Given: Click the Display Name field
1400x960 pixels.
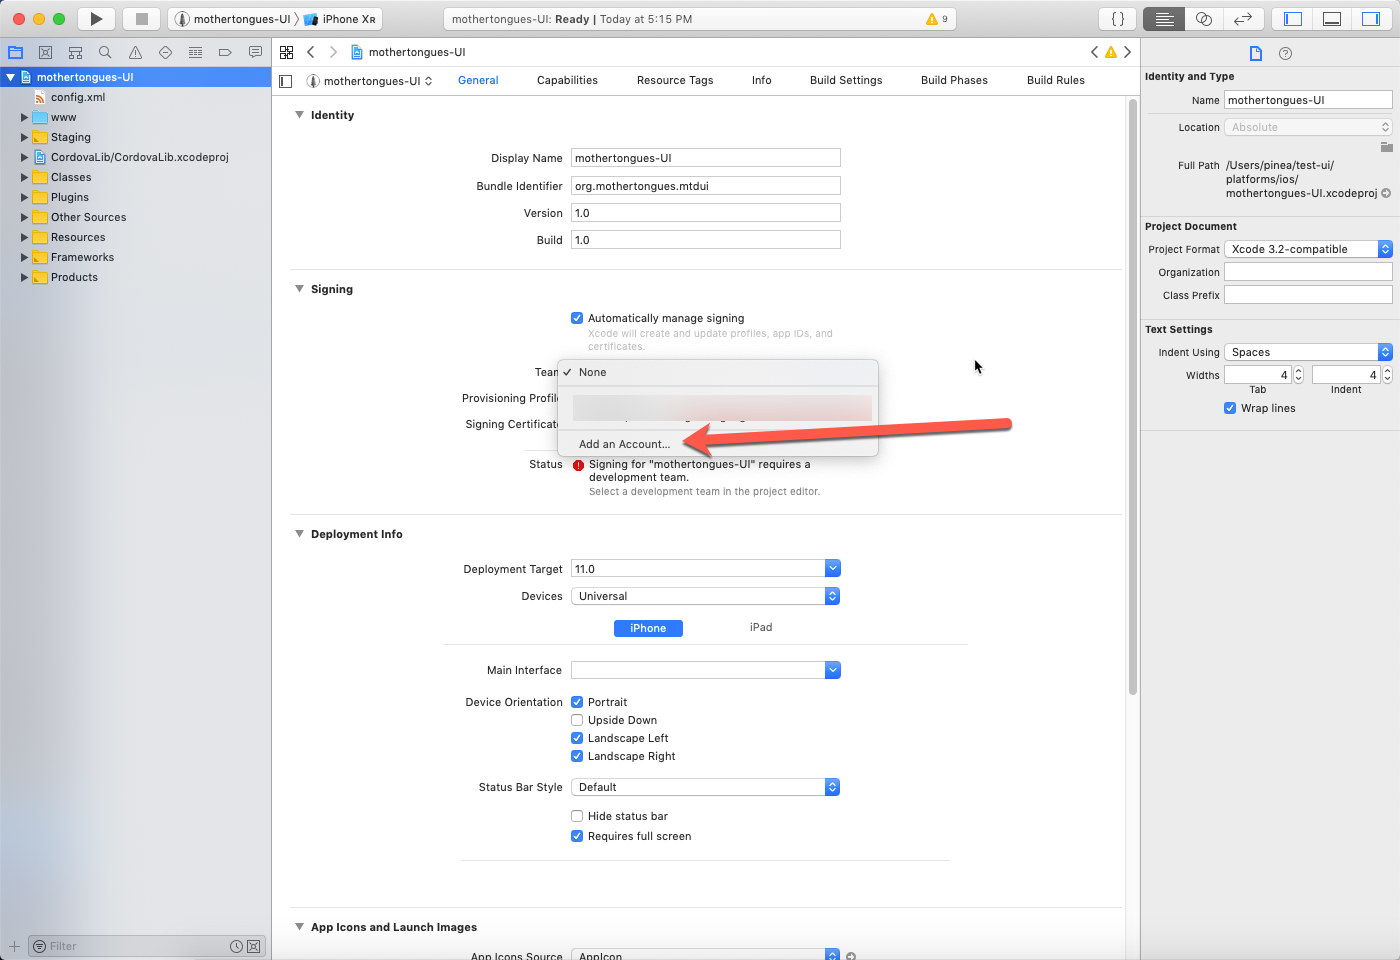Looking at the screenshot, I should (706, 158).
